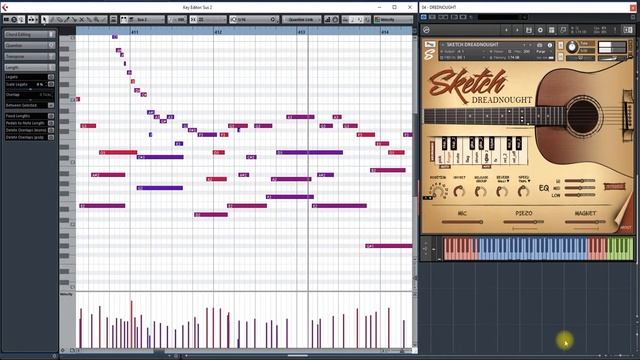Image resolution: width=640 pixels, height=360 pixels.
Task: Mute the Sketch Dreadnought instrument (M)
Action: click(561, 56)
